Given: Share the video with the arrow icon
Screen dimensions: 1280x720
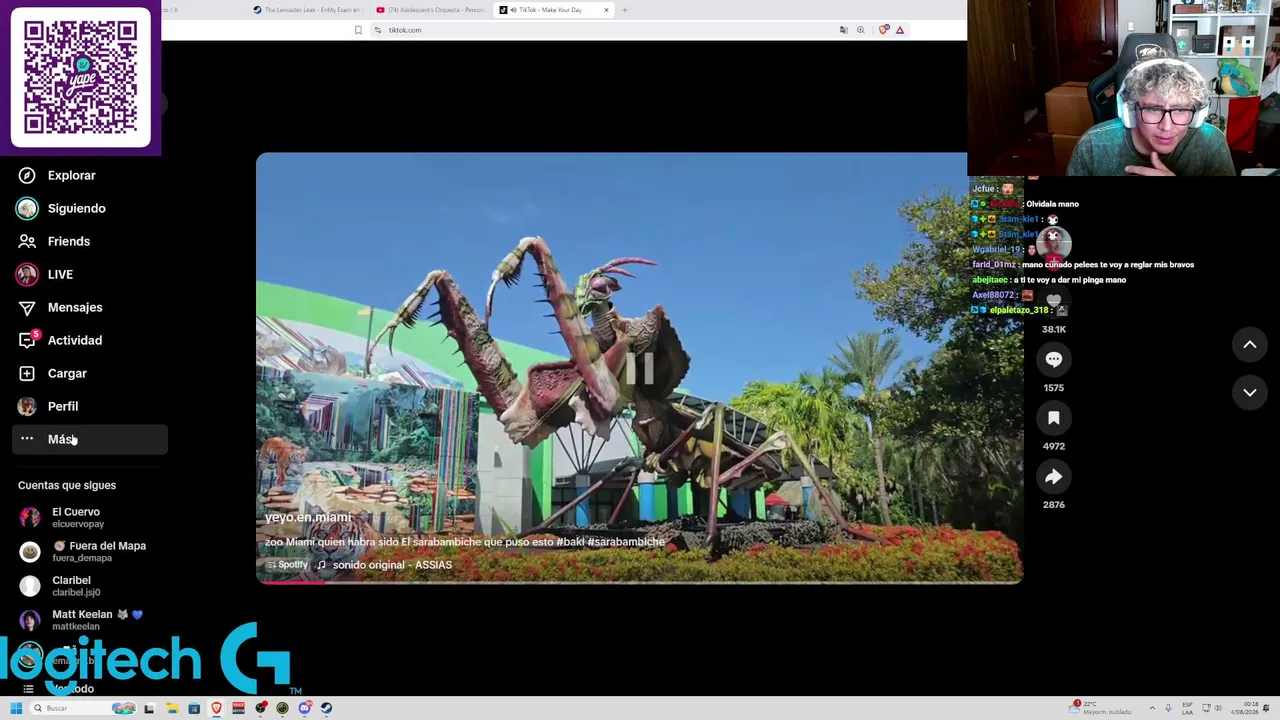Looking at the screenshot, I should click(1053, 477).
